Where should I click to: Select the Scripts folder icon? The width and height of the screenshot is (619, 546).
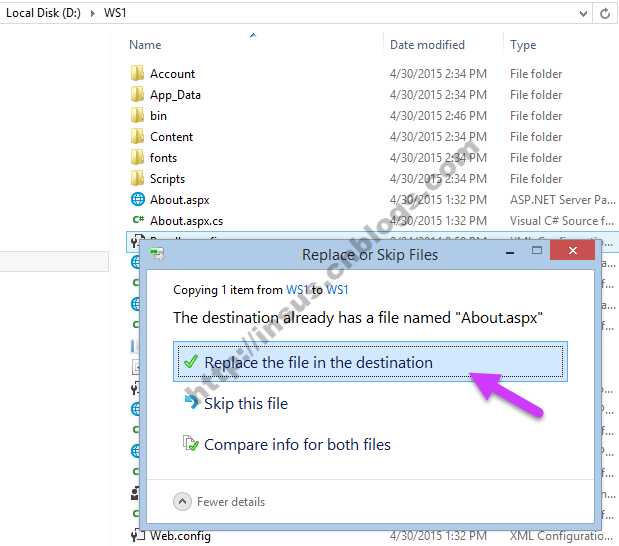[137, 178]
